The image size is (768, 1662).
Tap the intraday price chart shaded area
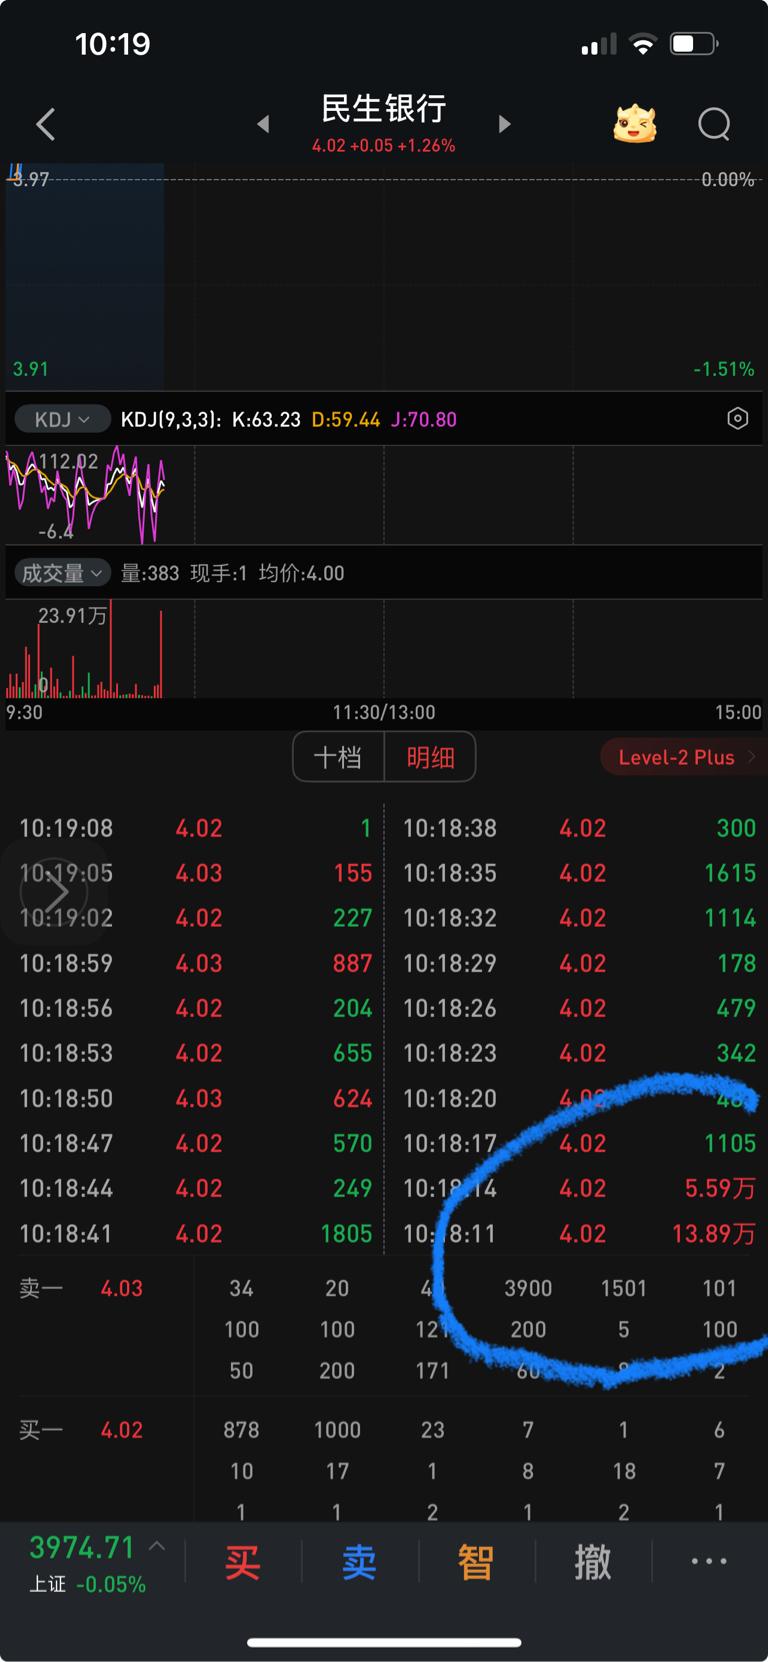pyautogui.click(x=85, y=275)
